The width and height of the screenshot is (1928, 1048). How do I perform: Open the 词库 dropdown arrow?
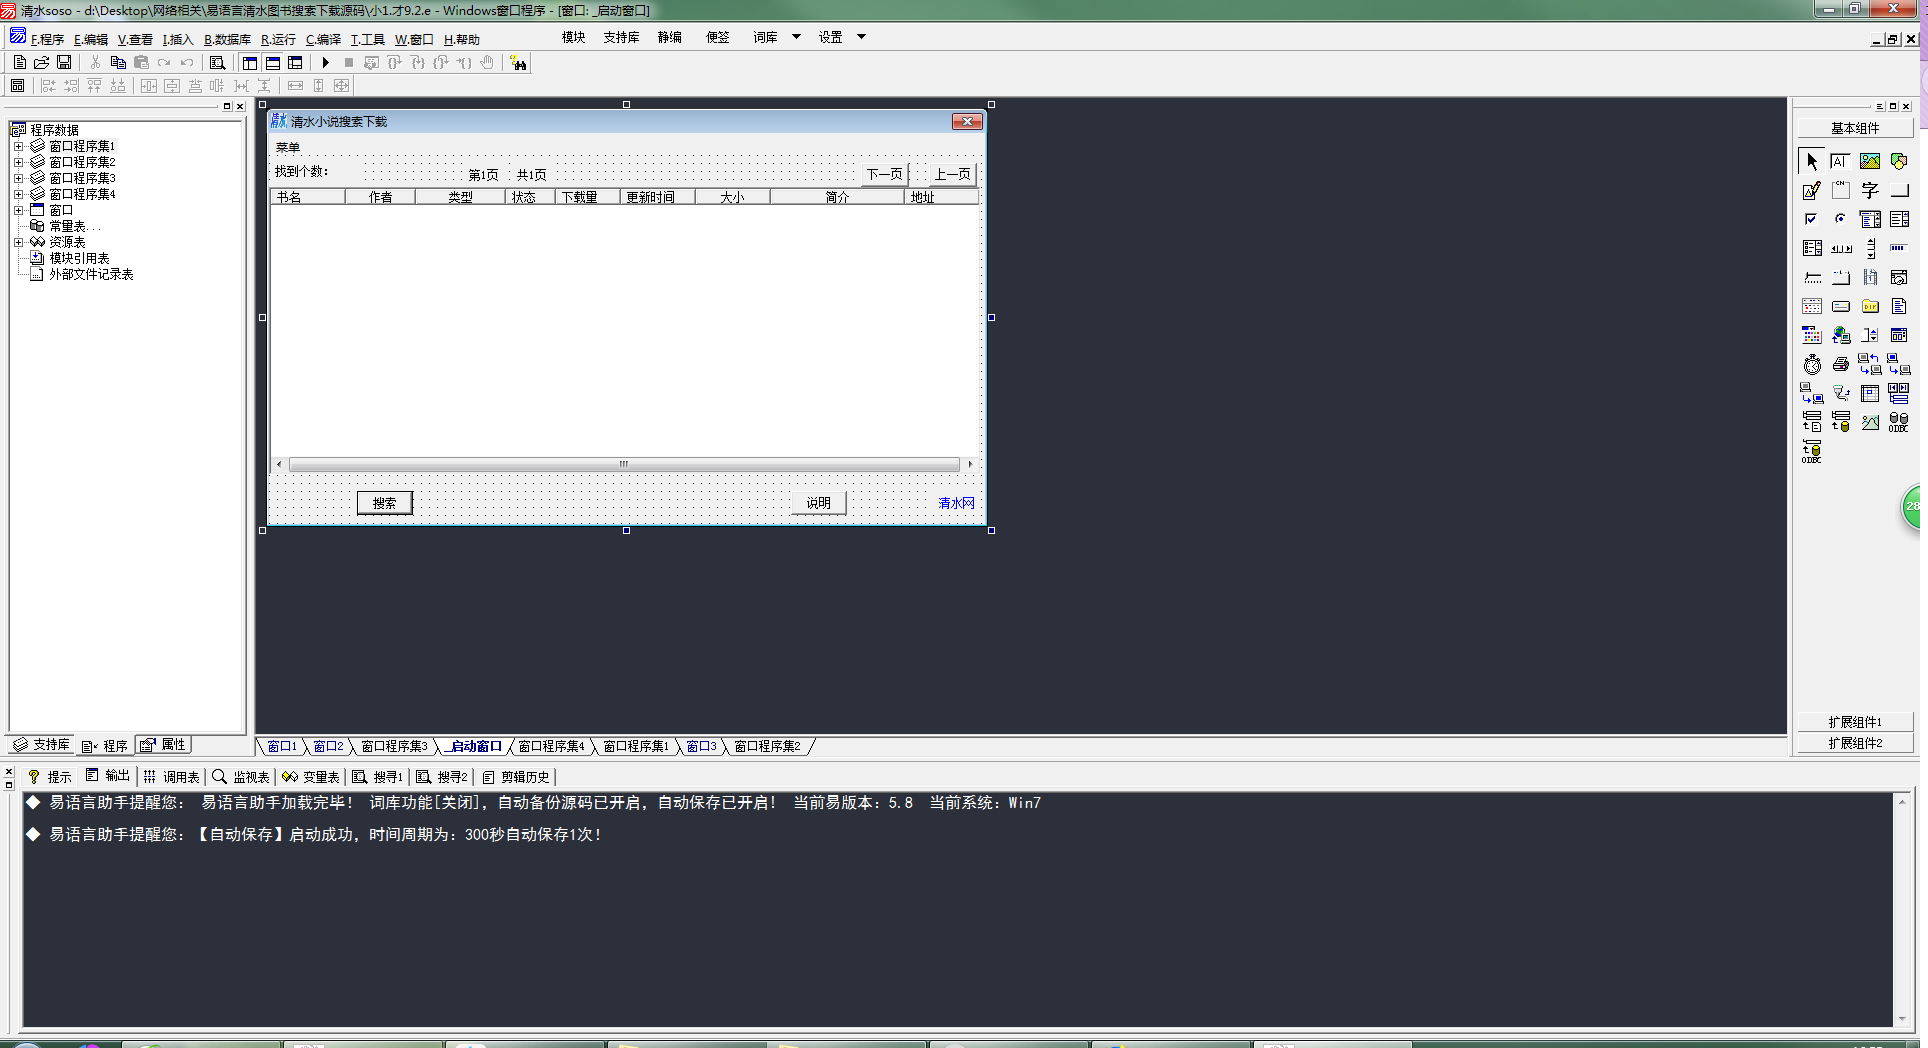pyautogui.click(x=796, y=37)
